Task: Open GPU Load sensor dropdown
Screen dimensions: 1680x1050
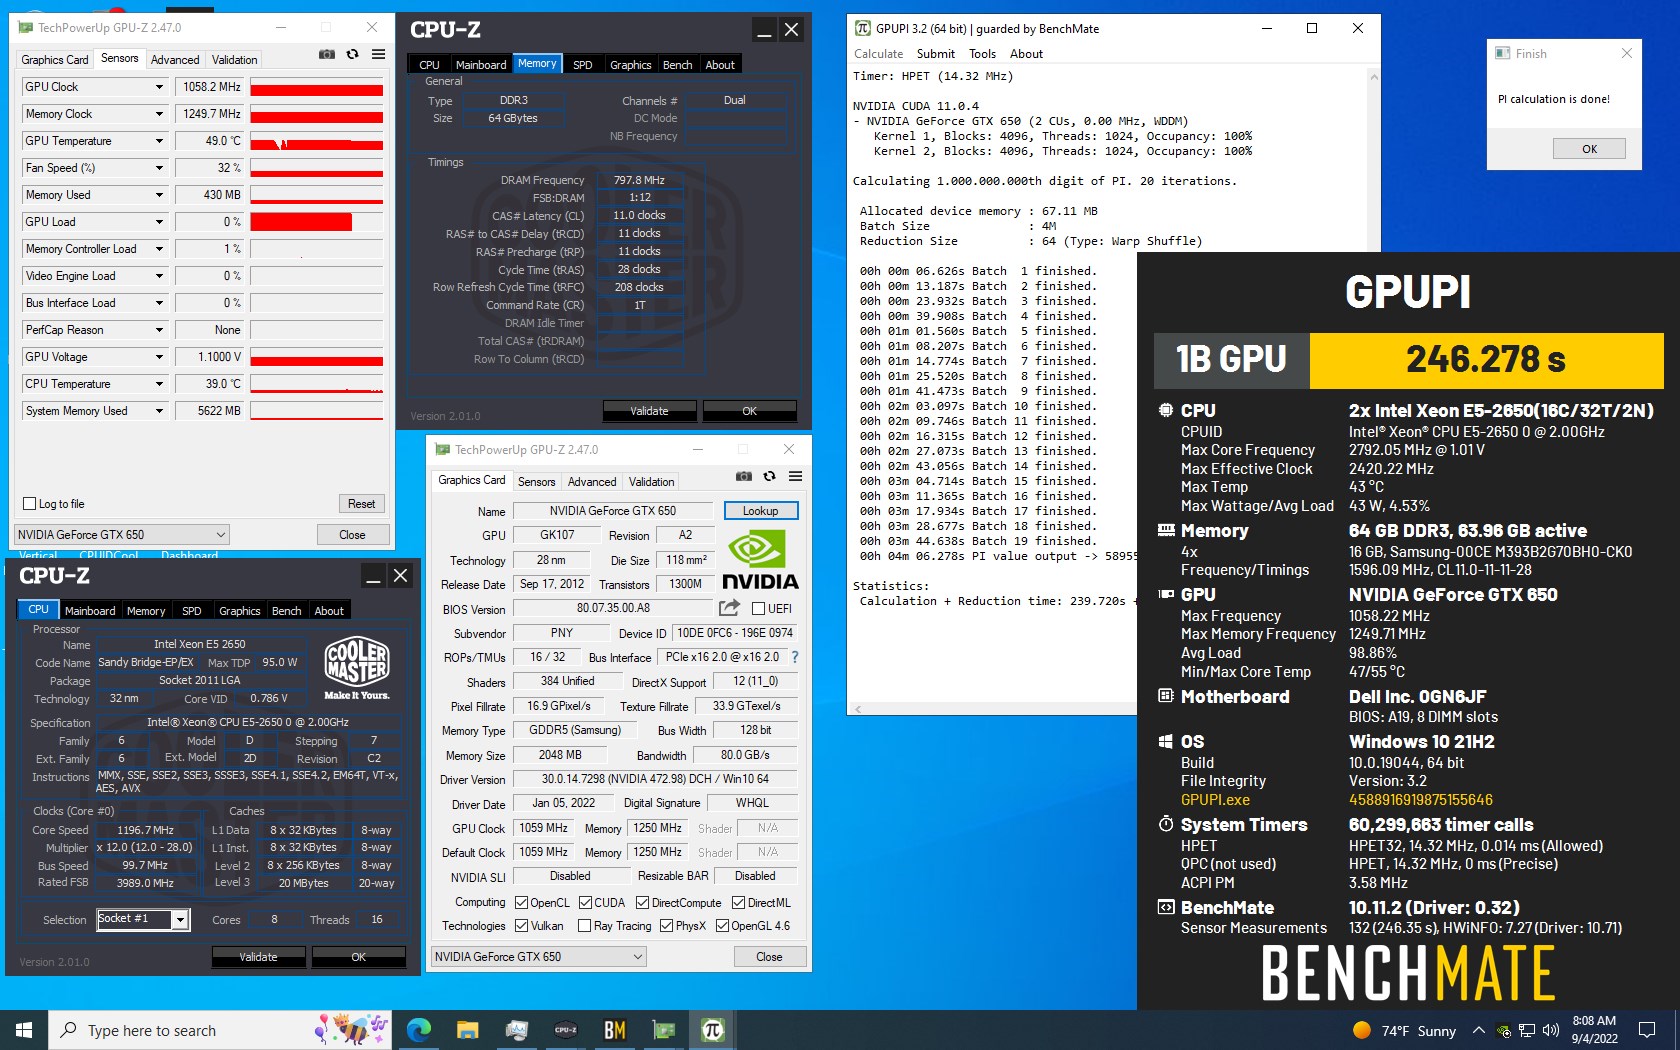Action: pyautogui.click(x=159, y=222)
